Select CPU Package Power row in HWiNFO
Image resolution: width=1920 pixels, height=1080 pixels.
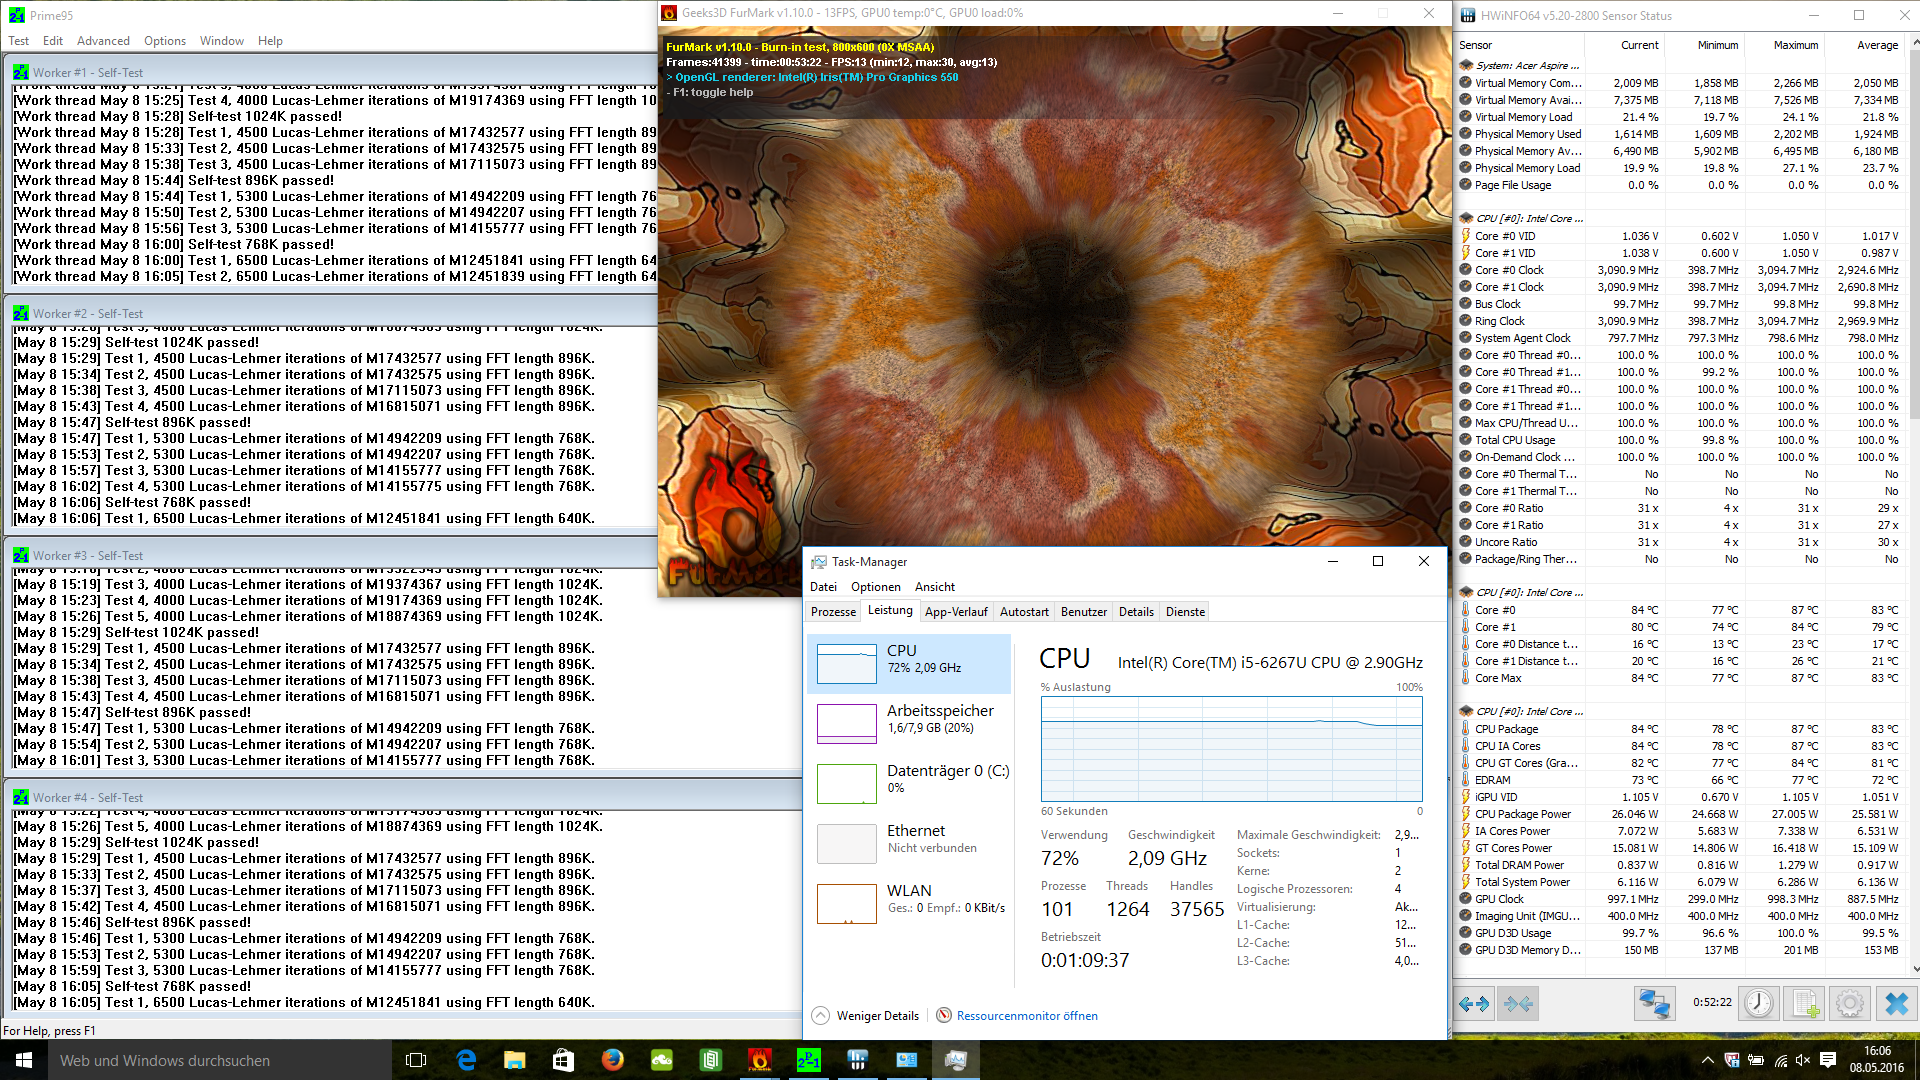pos(1680,814)
